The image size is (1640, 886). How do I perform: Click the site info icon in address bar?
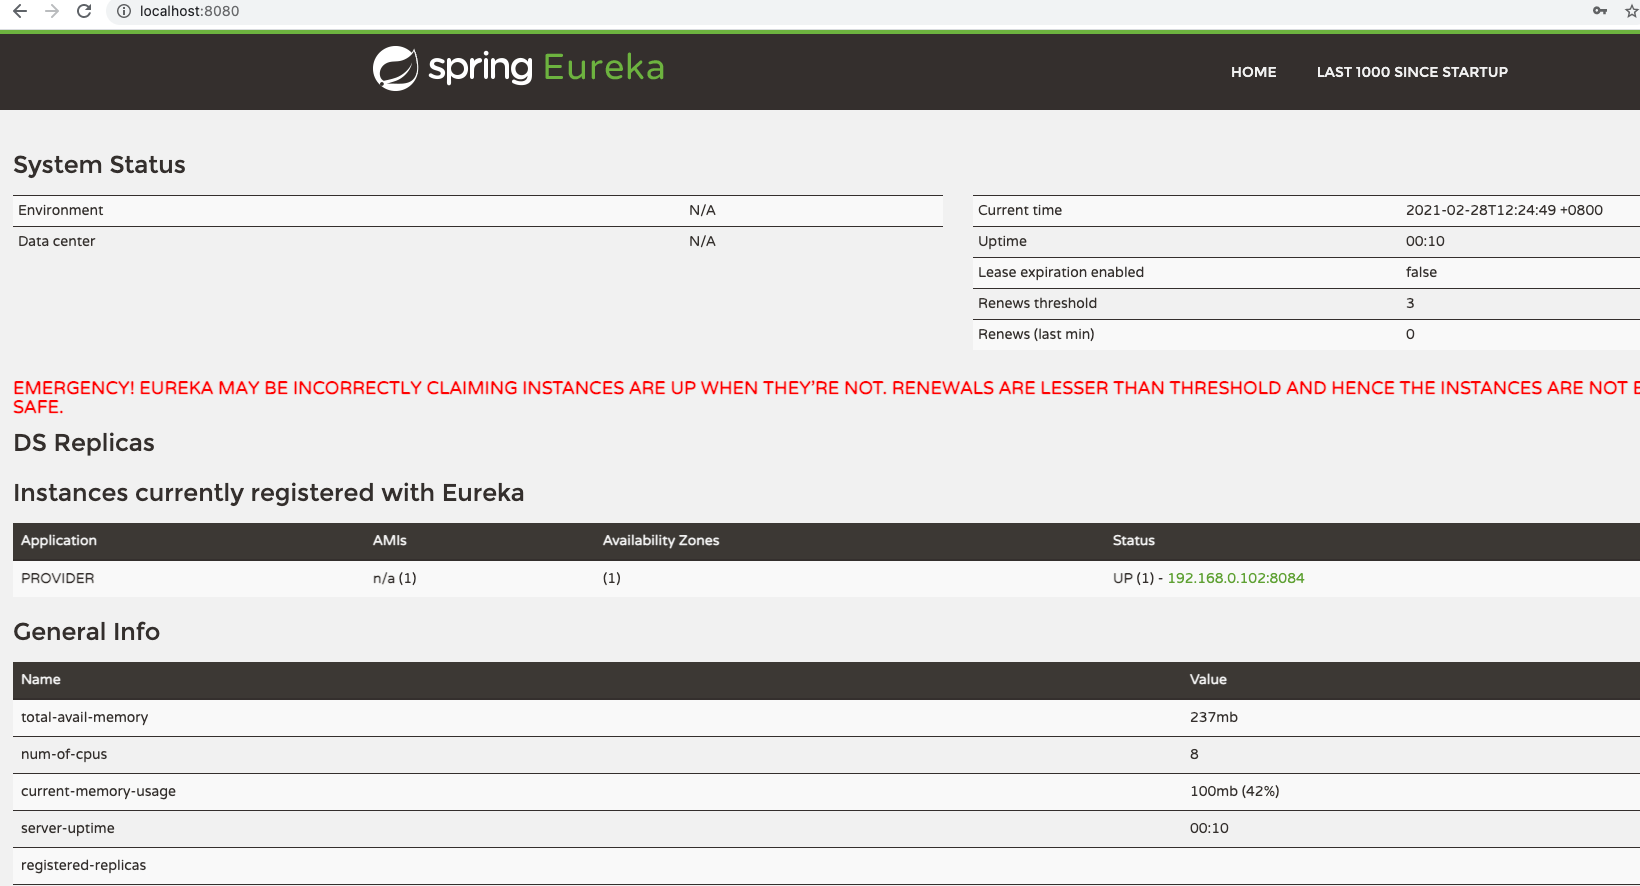124,11
